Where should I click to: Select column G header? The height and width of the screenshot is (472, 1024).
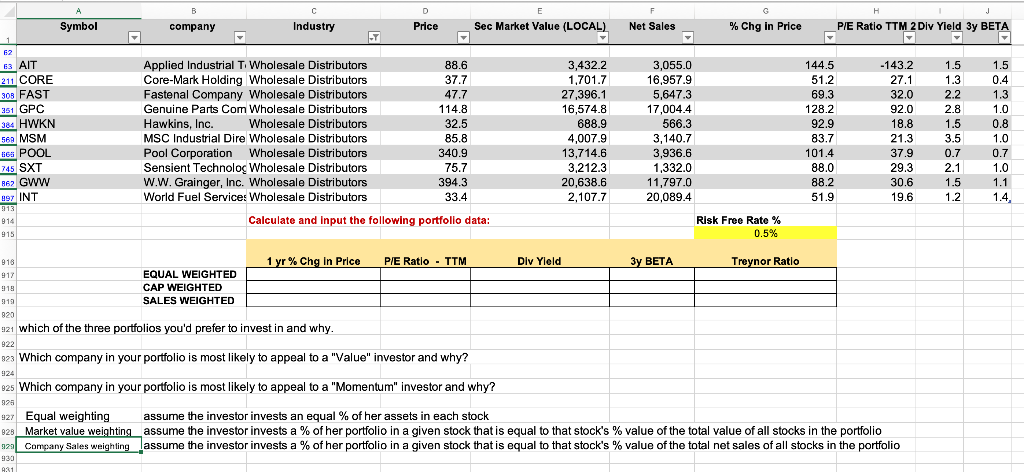coord(765,11)
